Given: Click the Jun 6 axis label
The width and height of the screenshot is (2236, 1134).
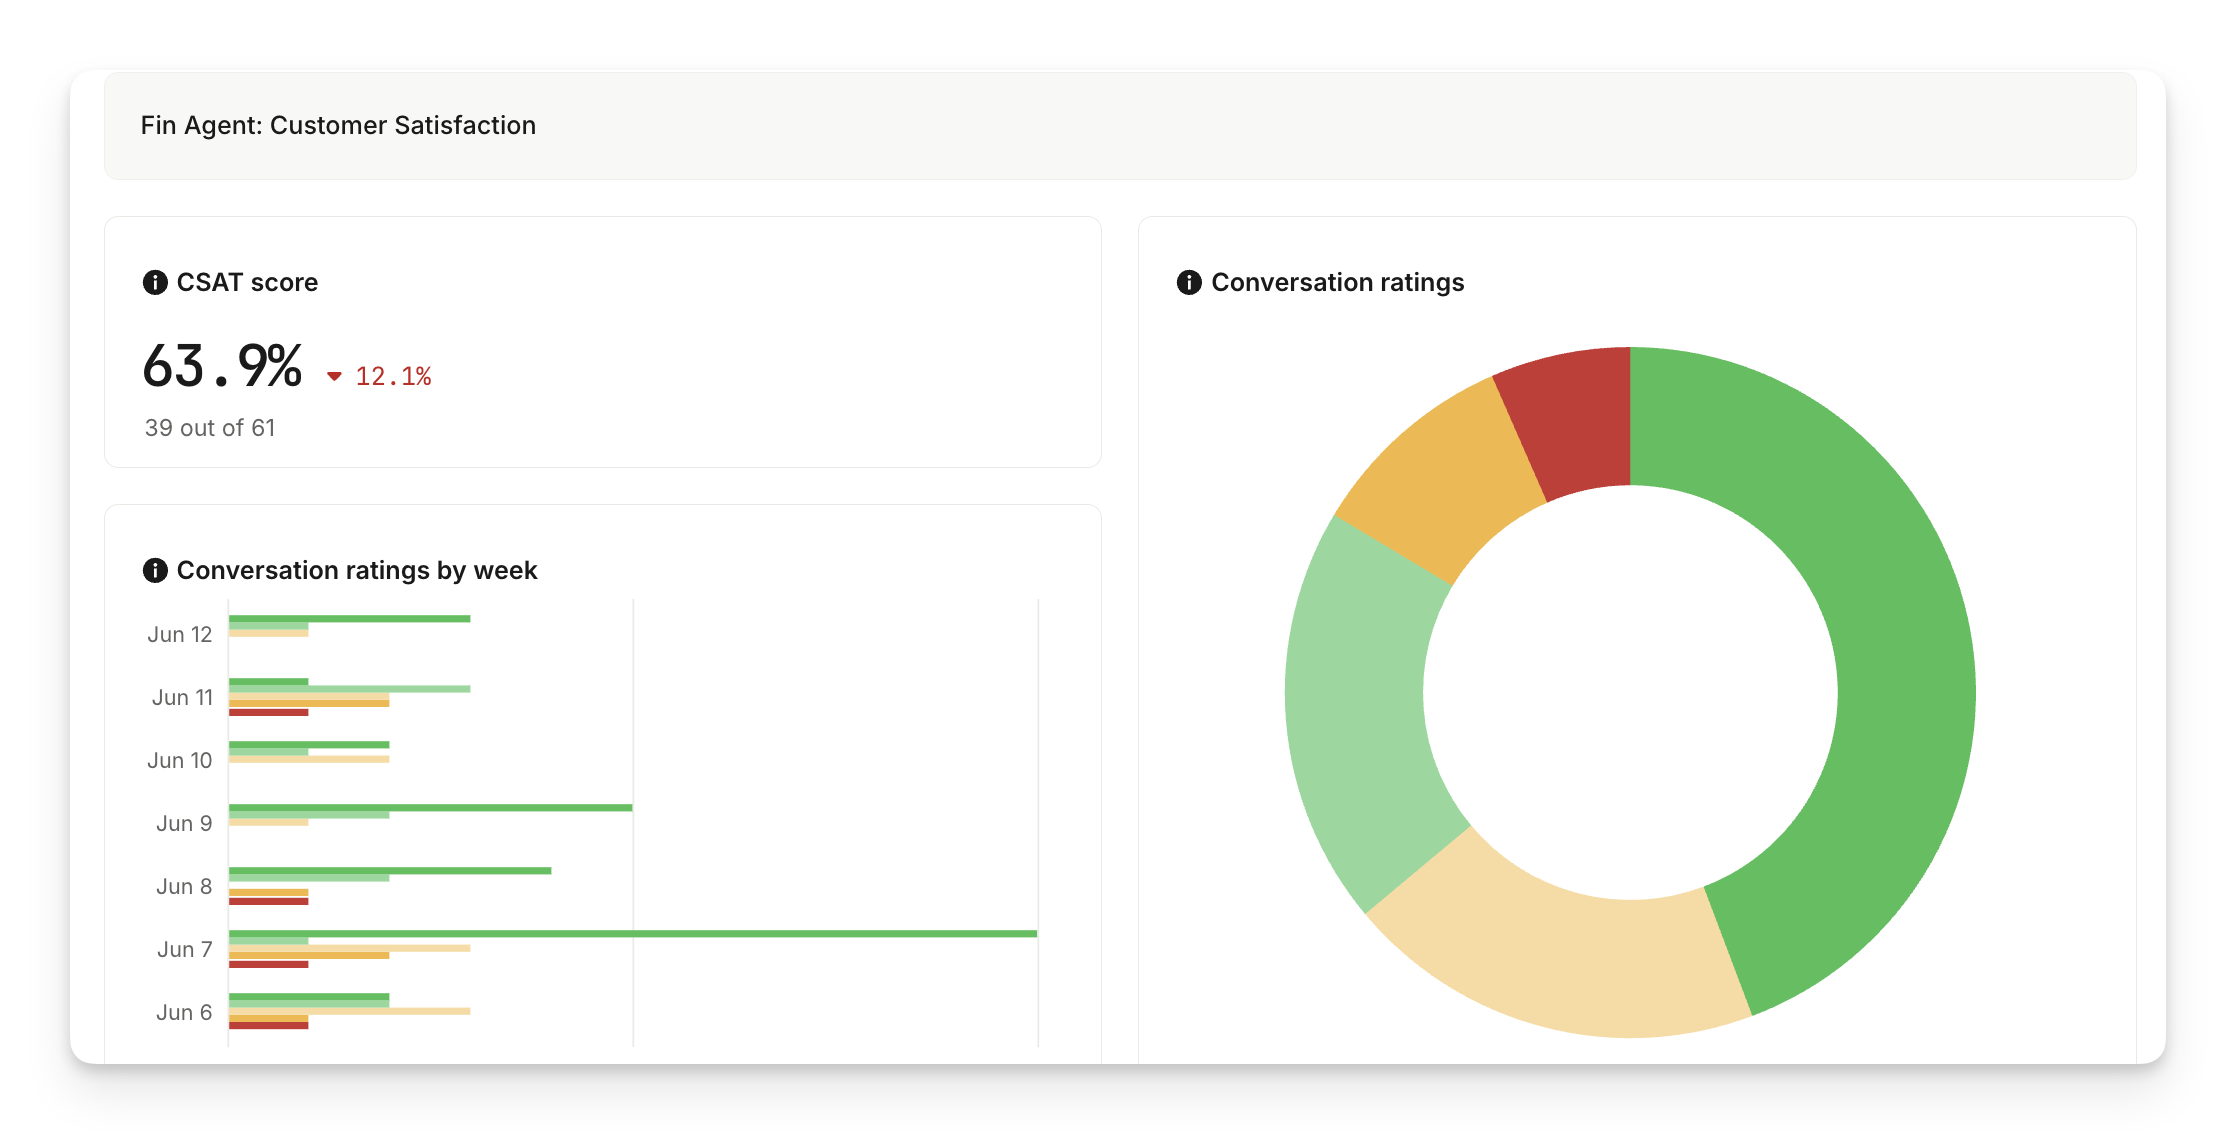Looking at the screenshot, I should coord(184,1013).
